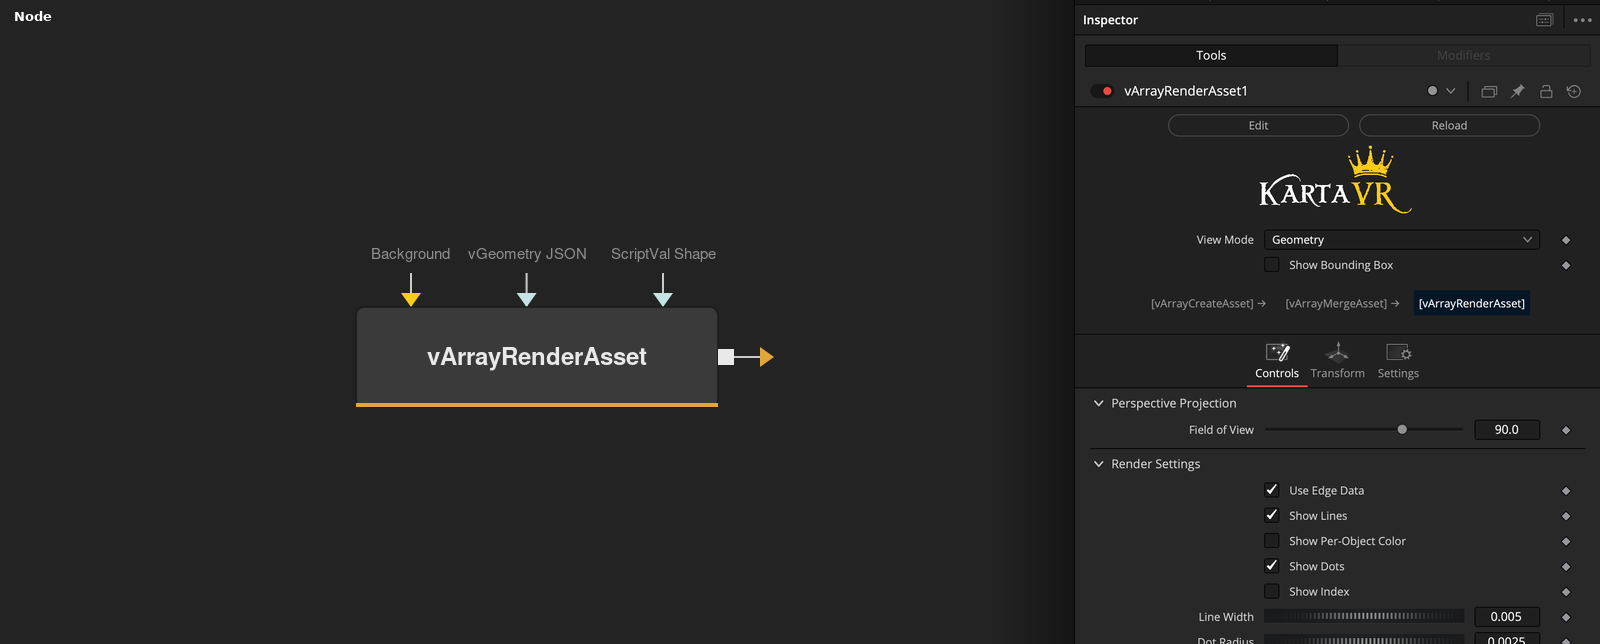Click the KartaVR logo
Image resolution: width=1600 pixels, height=644 pixels.
(1335, 181)
